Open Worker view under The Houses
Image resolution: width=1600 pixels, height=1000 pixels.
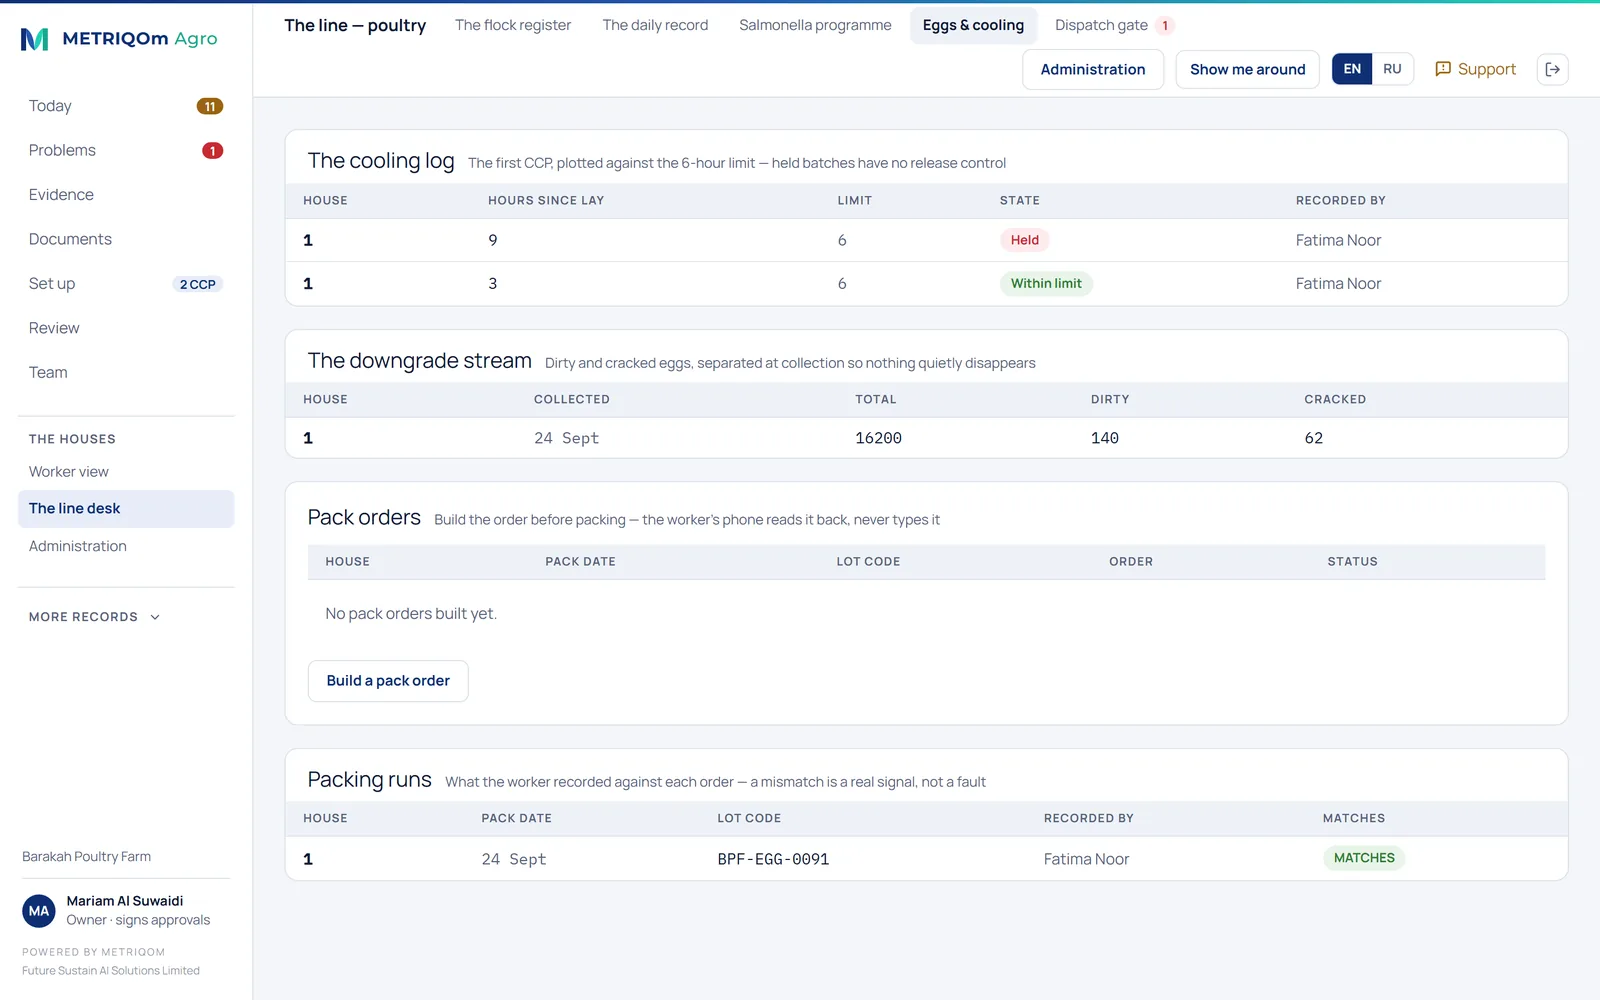tap(126, 472)
